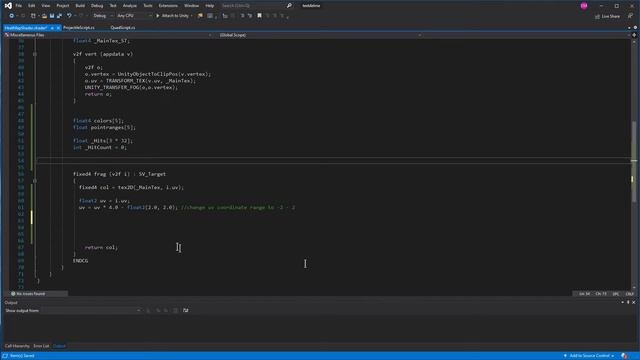Click the Undo toolbar icon
Screen dimensions: 640x360
(69, 16)
